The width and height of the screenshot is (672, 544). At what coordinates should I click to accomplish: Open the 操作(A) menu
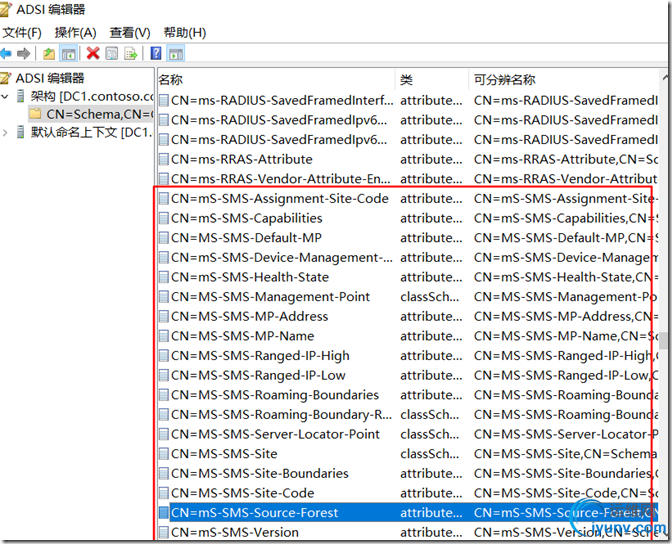tap(75, 33)
